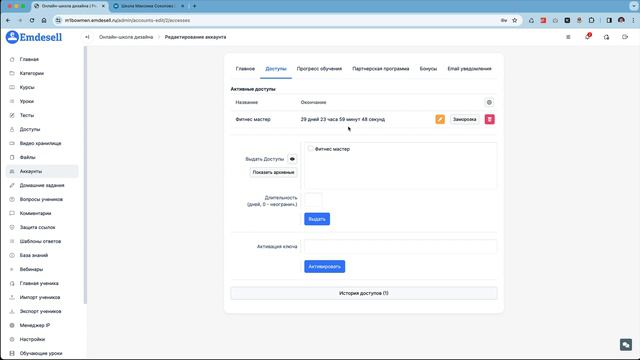Open Комментарии in the sidebar
640x360 pixels.
pyautogui.click(x=35, y=213)
